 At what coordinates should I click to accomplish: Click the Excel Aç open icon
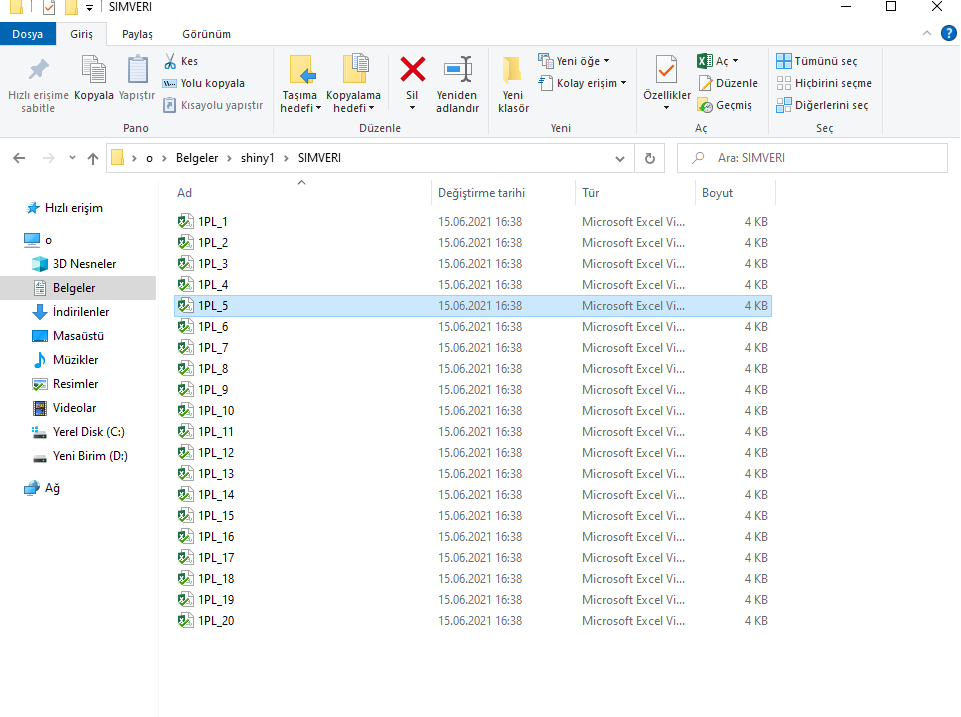click(x=705, y=61)
